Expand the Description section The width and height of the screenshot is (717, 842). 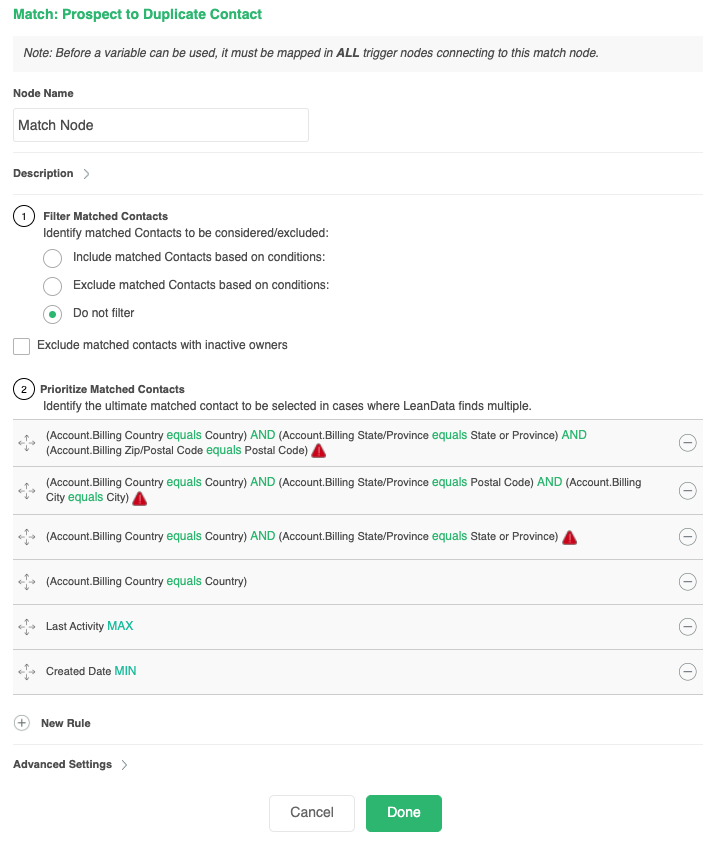[86, 174]
